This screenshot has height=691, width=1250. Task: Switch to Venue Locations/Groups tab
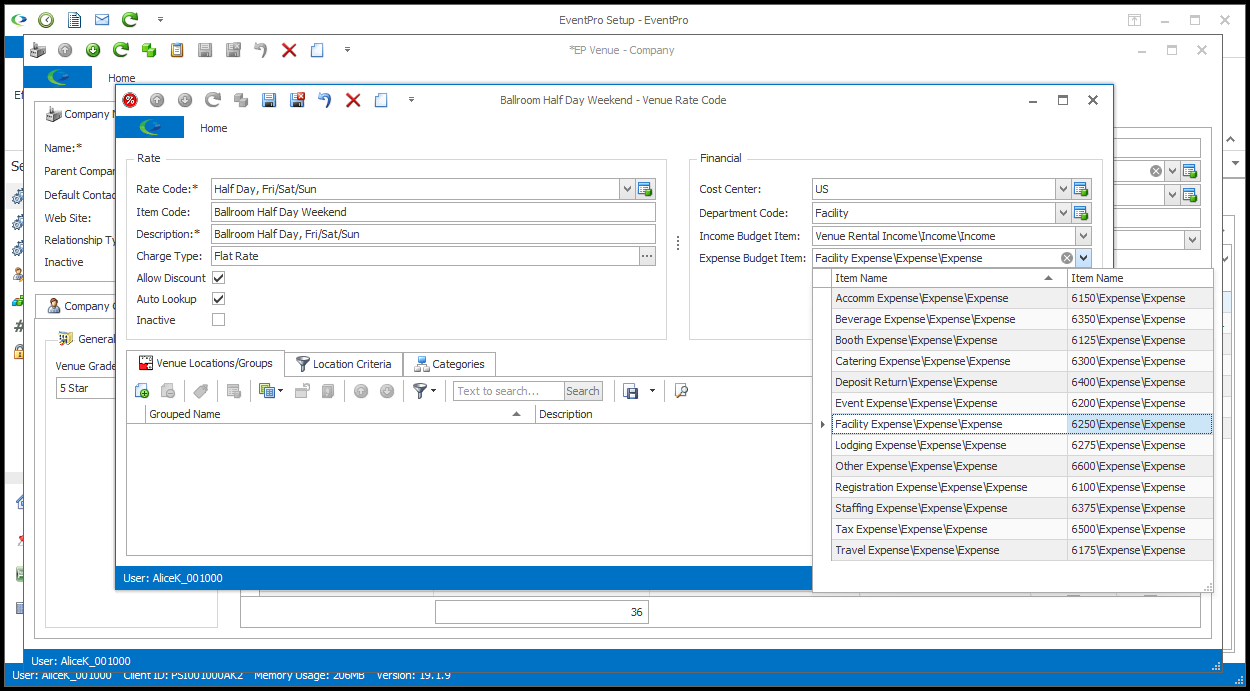click(205, 363)
